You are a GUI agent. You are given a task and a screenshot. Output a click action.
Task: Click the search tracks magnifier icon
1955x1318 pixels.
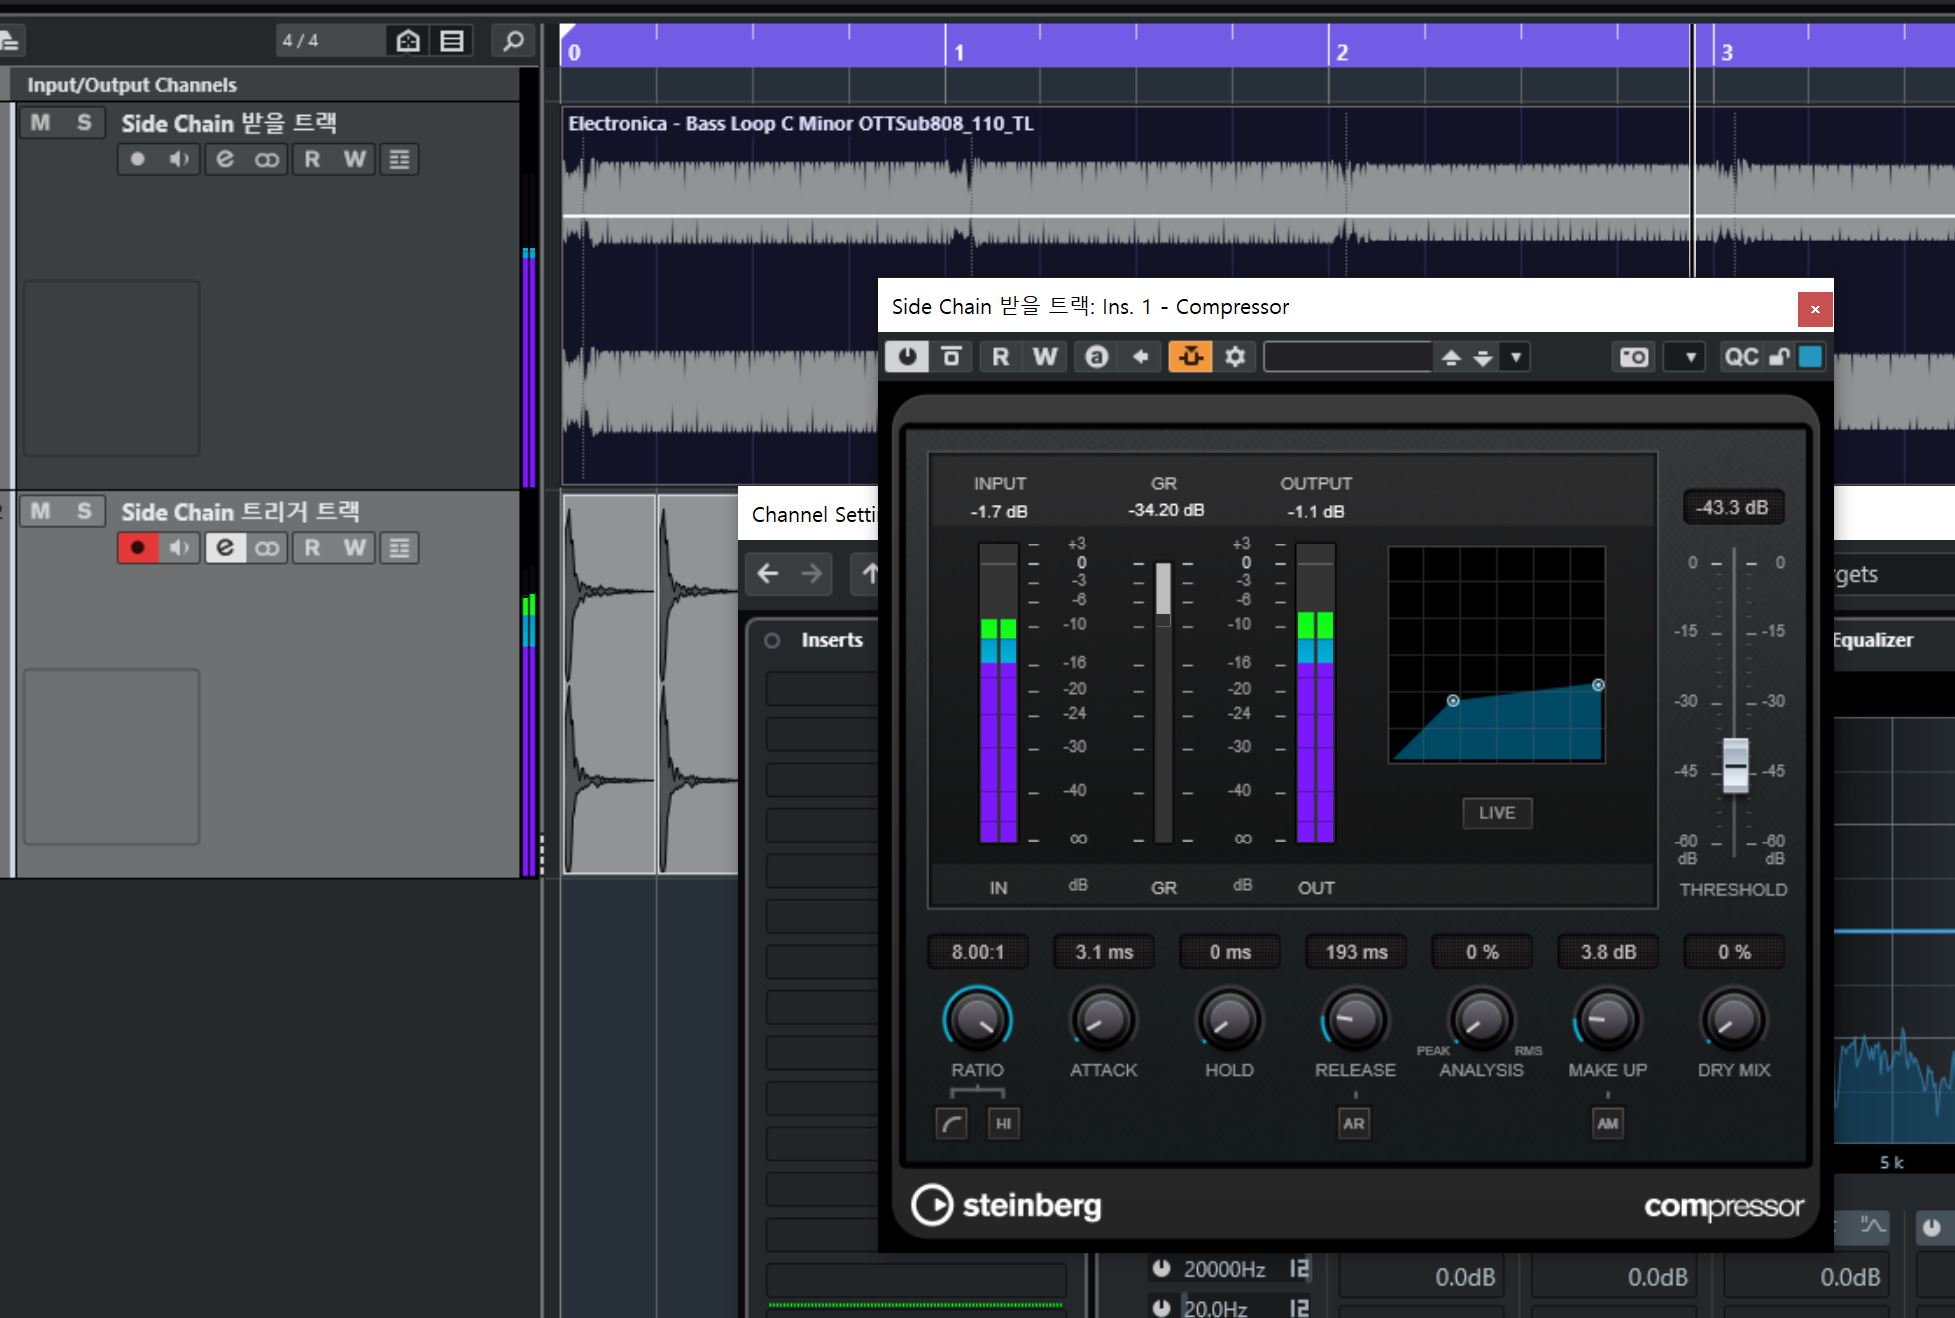click(x=513, y=41)
